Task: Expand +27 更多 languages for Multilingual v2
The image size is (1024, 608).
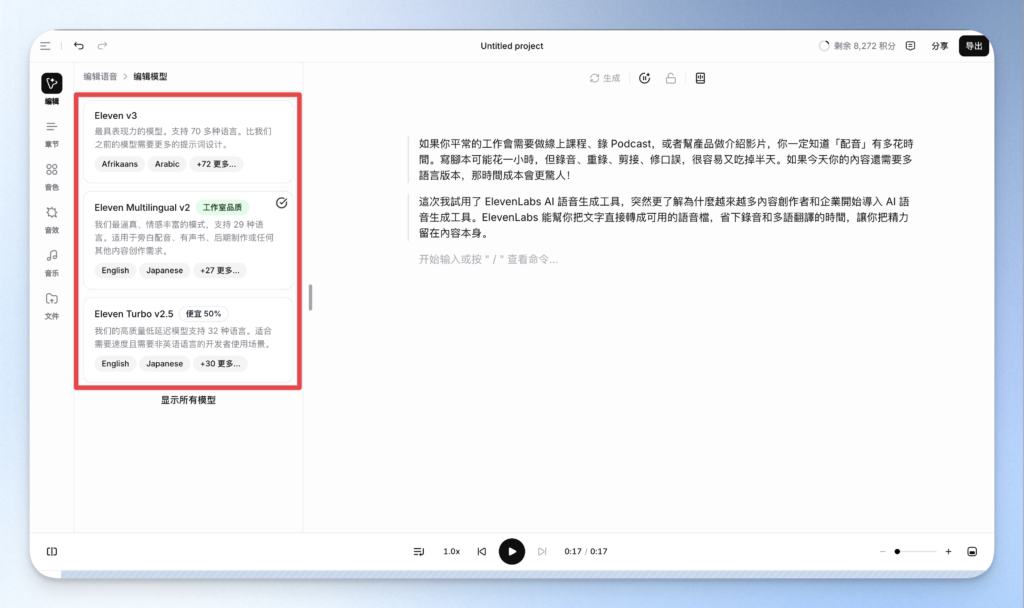Action: click(x=219, y=270)
